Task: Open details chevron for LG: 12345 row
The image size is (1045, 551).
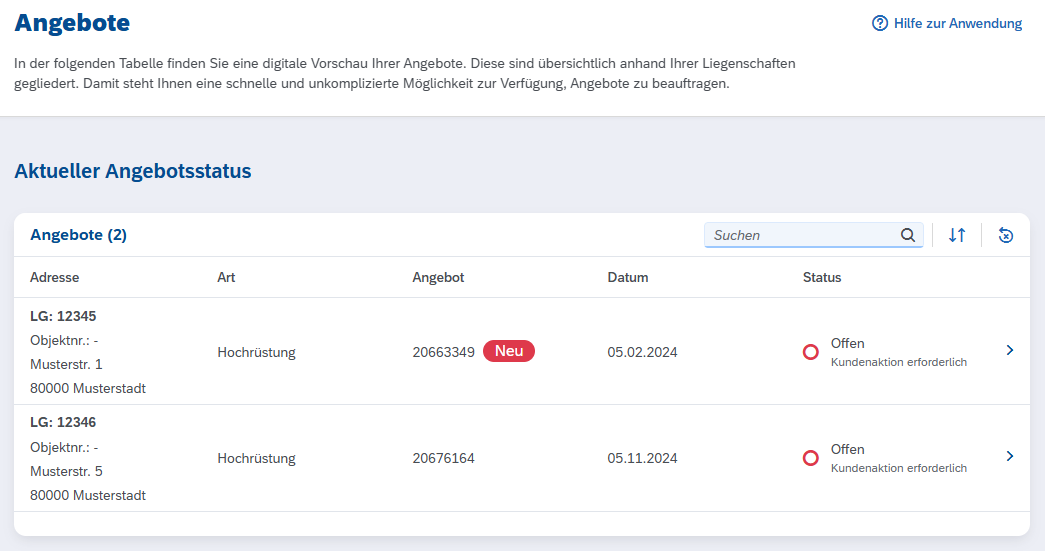Action: 1009,350
